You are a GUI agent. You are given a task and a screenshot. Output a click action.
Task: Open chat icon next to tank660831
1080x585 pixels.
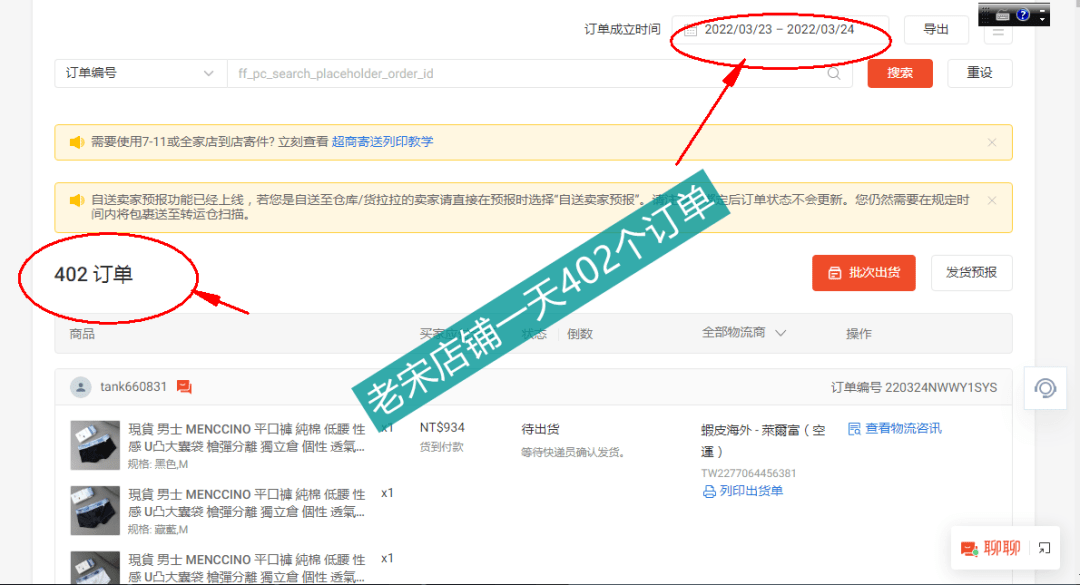[184, 387]
